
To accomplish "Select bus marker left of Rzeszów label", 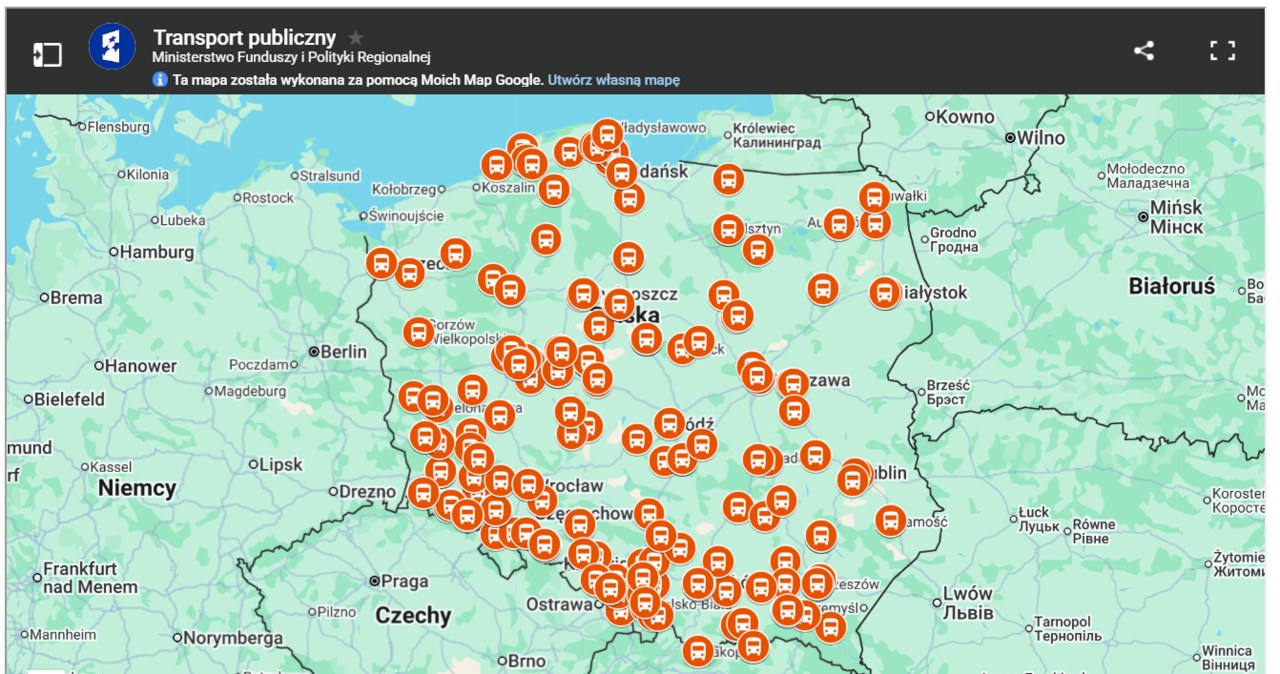I will click(x=818, y=584).
